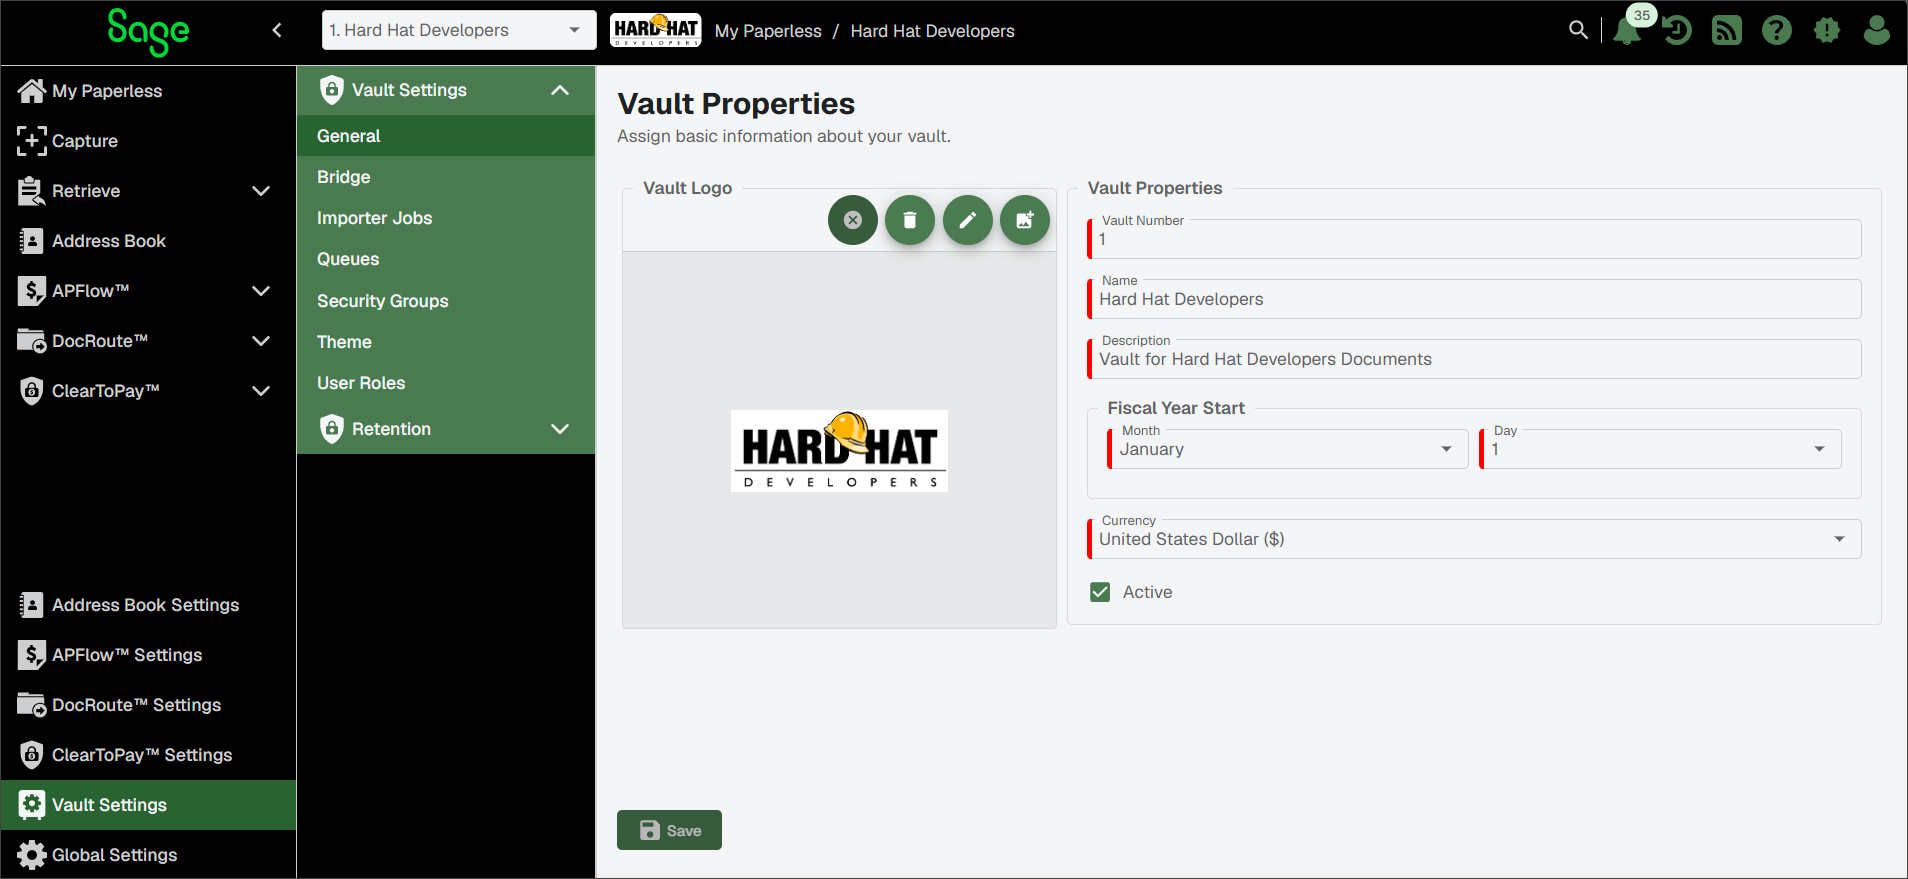Click the Retrieve icon in sidebar
The image size is (1908, 879).
(32, 191)
